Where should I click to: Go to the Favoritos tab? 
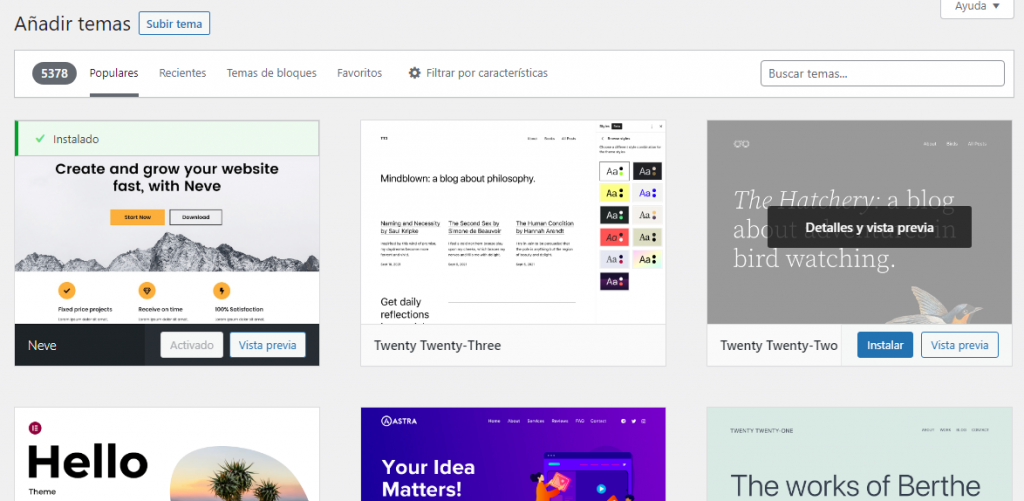[x=359, y=73]
